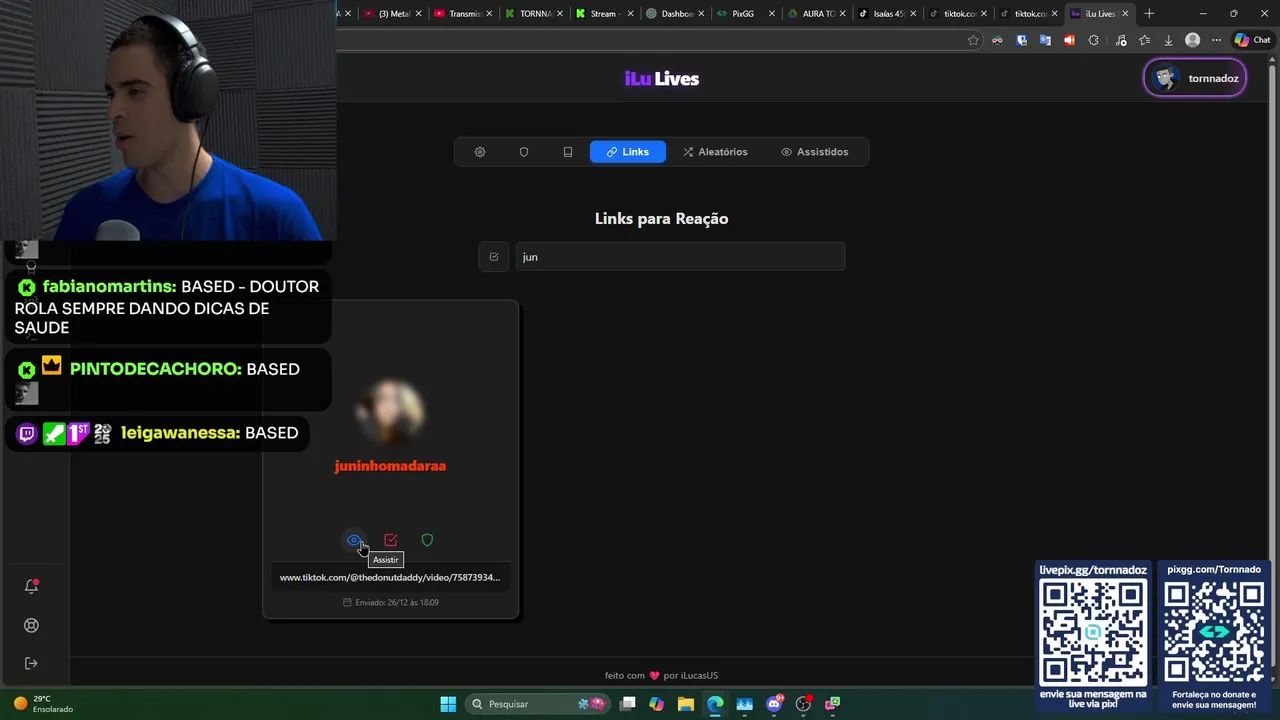Switch to the Dashboard browser tab

tap(676, 14)
